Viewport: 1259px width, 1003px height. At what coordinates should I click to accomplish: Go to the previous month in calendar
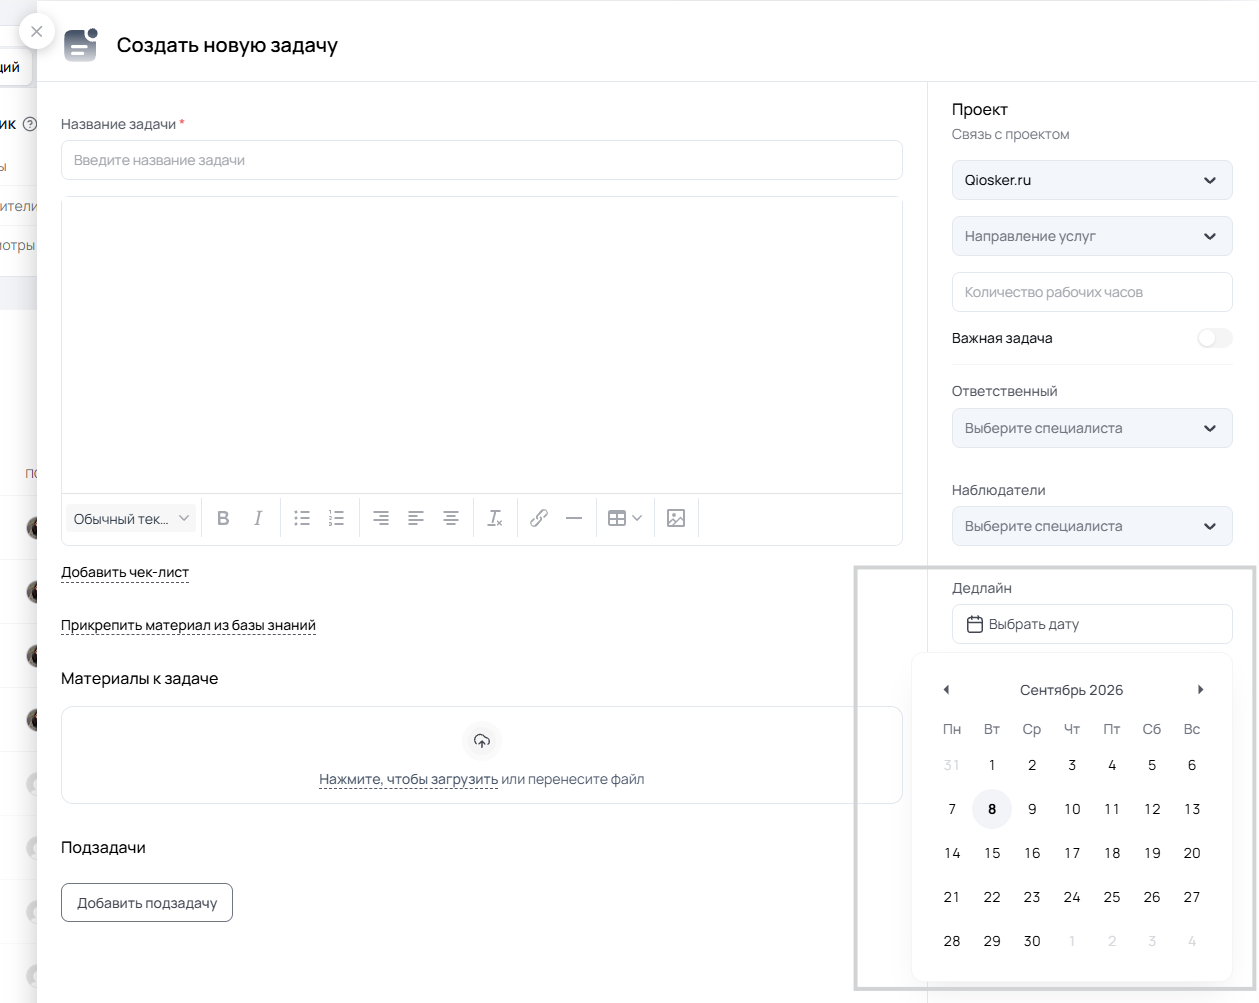coord(946,690)
